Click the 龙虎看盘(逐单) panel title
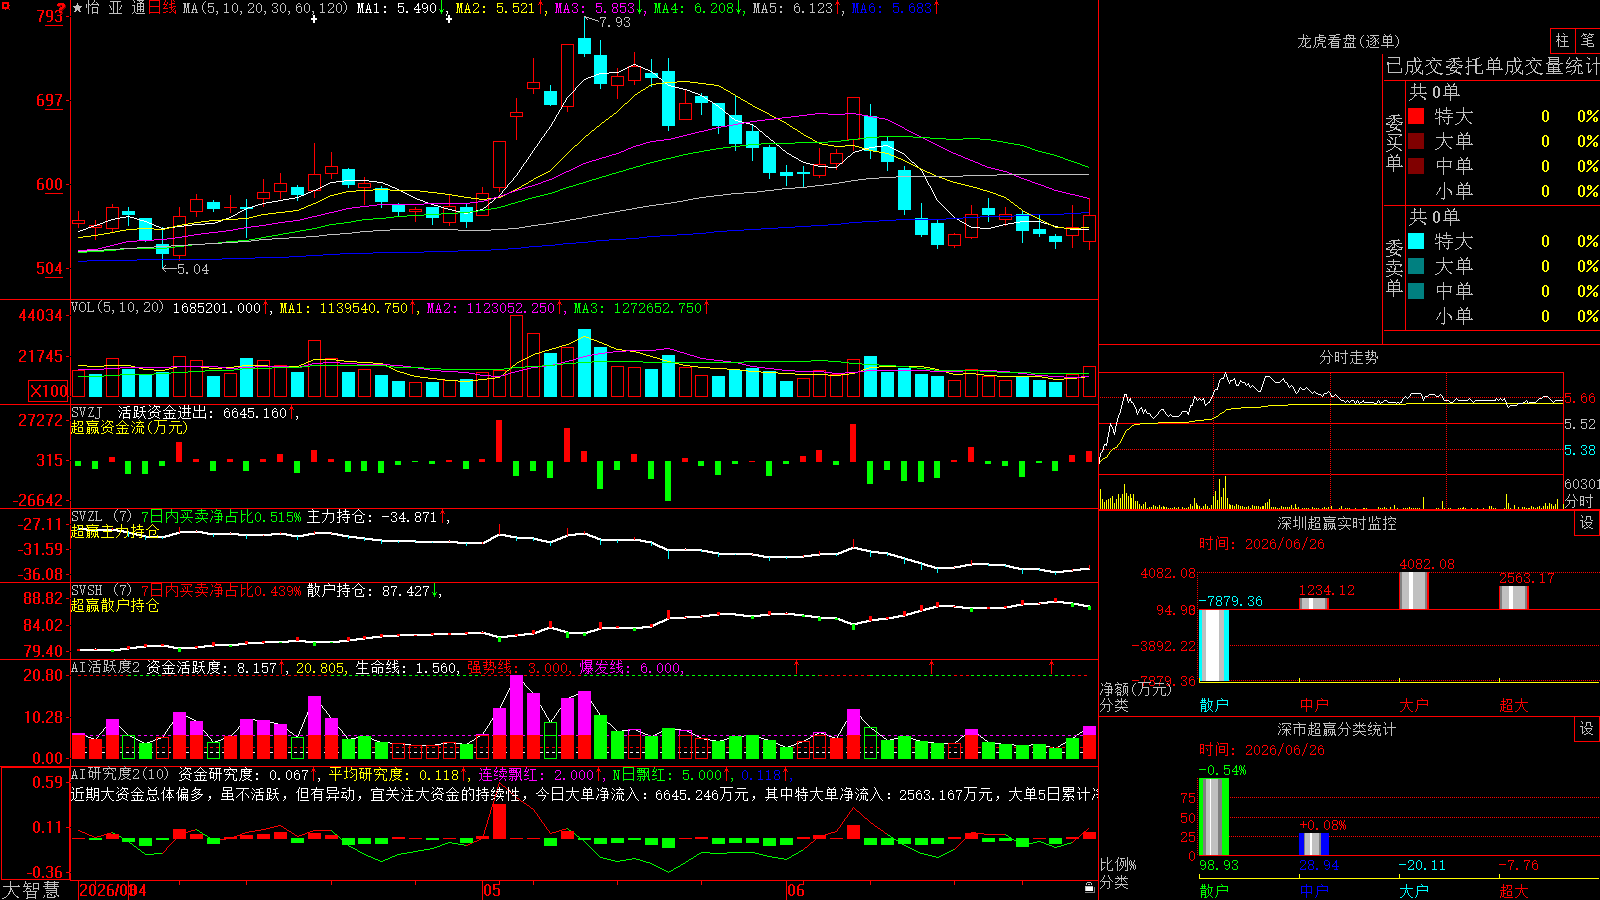1600x900 pixels. tap(1348, 41)
